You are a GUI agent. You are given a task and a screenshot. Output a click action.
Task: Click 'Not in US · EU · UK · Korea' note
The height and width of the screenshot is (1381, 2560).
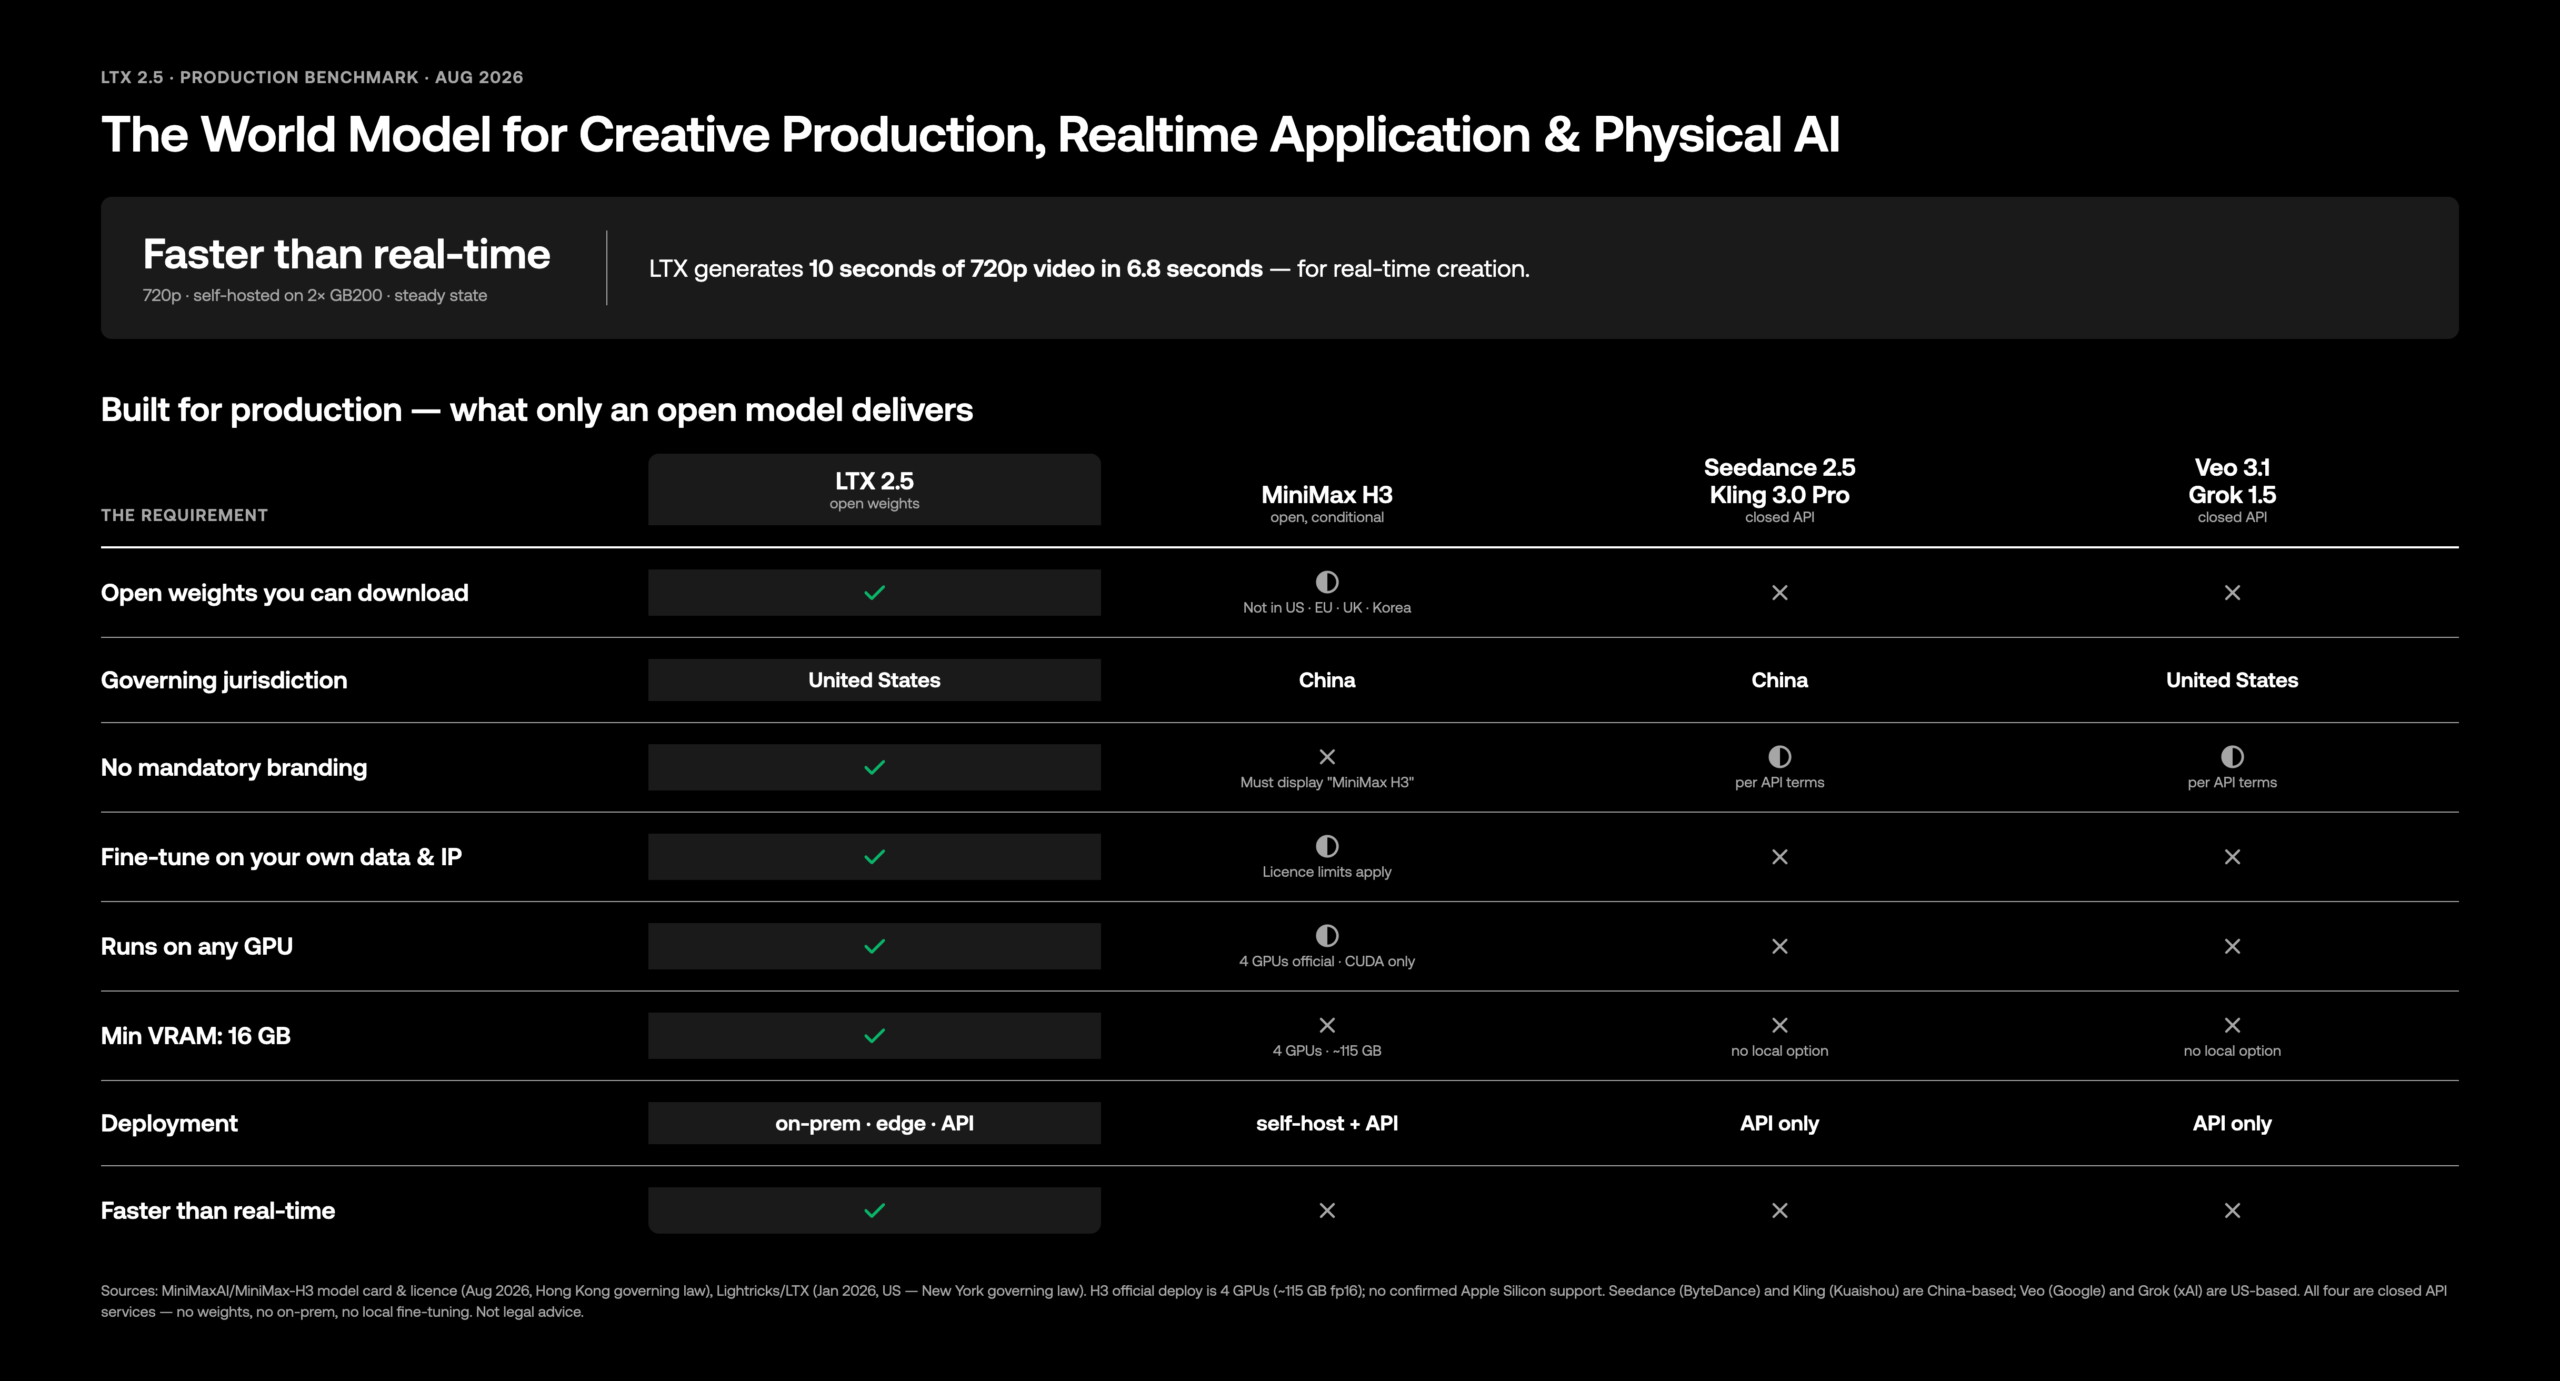[1327, 608]
